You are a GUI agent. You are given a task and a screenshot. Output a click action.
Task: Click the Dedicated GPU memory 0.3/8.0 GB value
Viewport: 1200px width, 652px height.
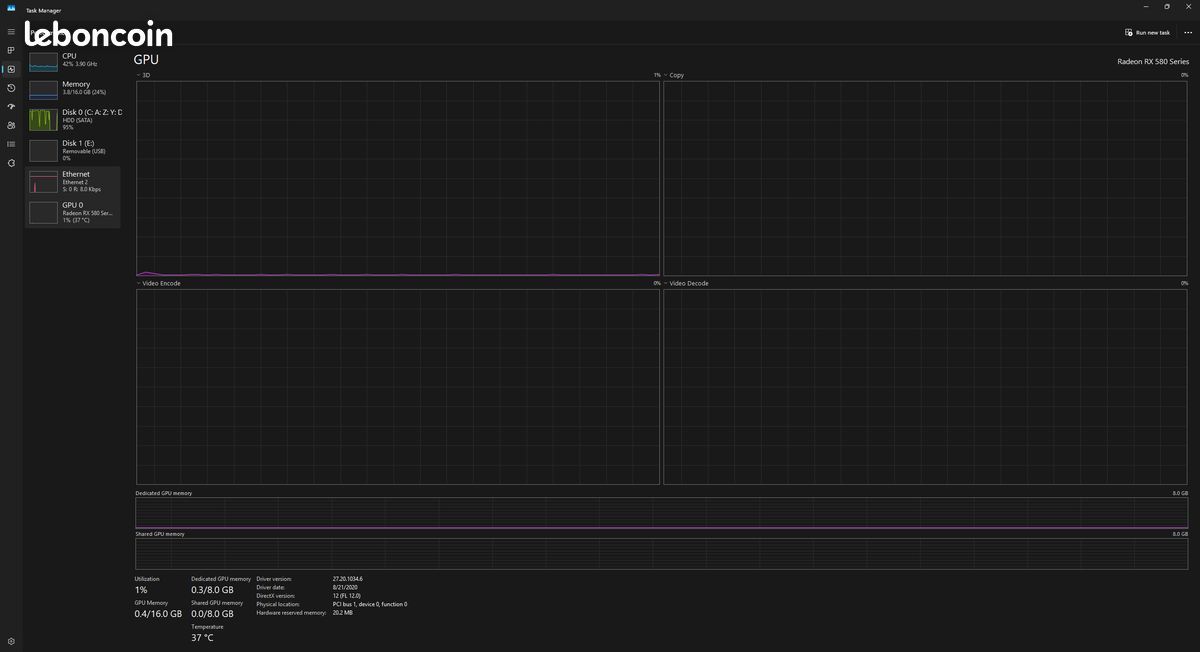[212, 590]
